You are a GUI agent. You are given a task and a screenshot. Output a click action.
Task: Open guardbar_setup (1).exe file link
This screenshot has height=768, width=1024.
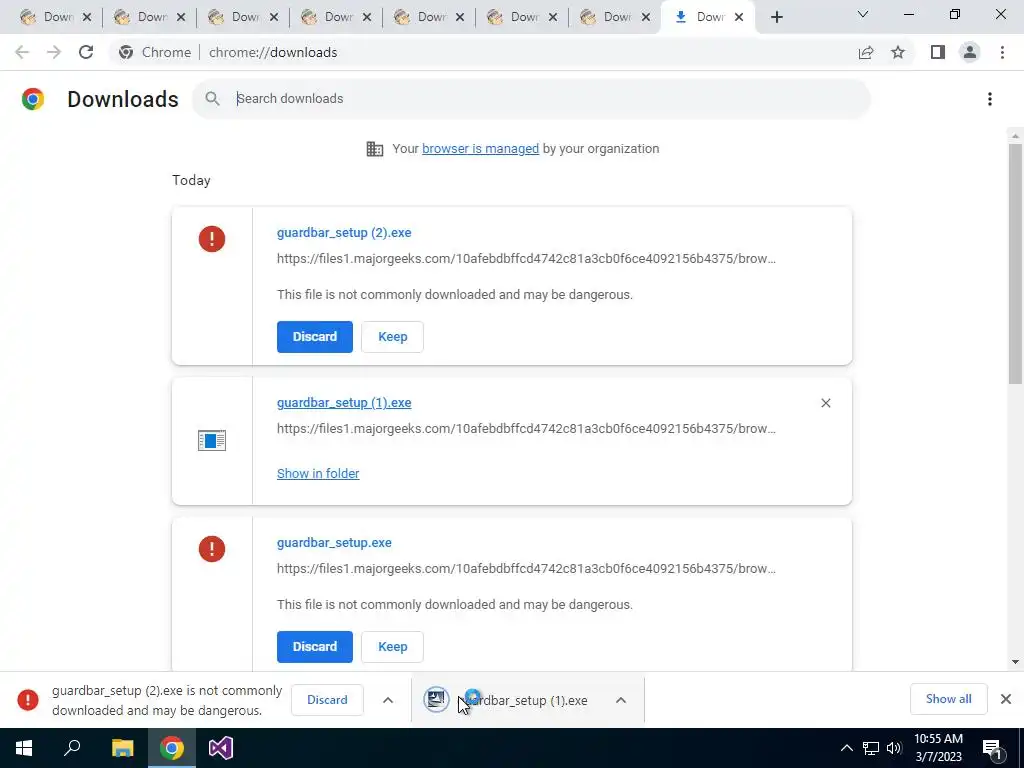pyautogui.click(x=344, y=403)
